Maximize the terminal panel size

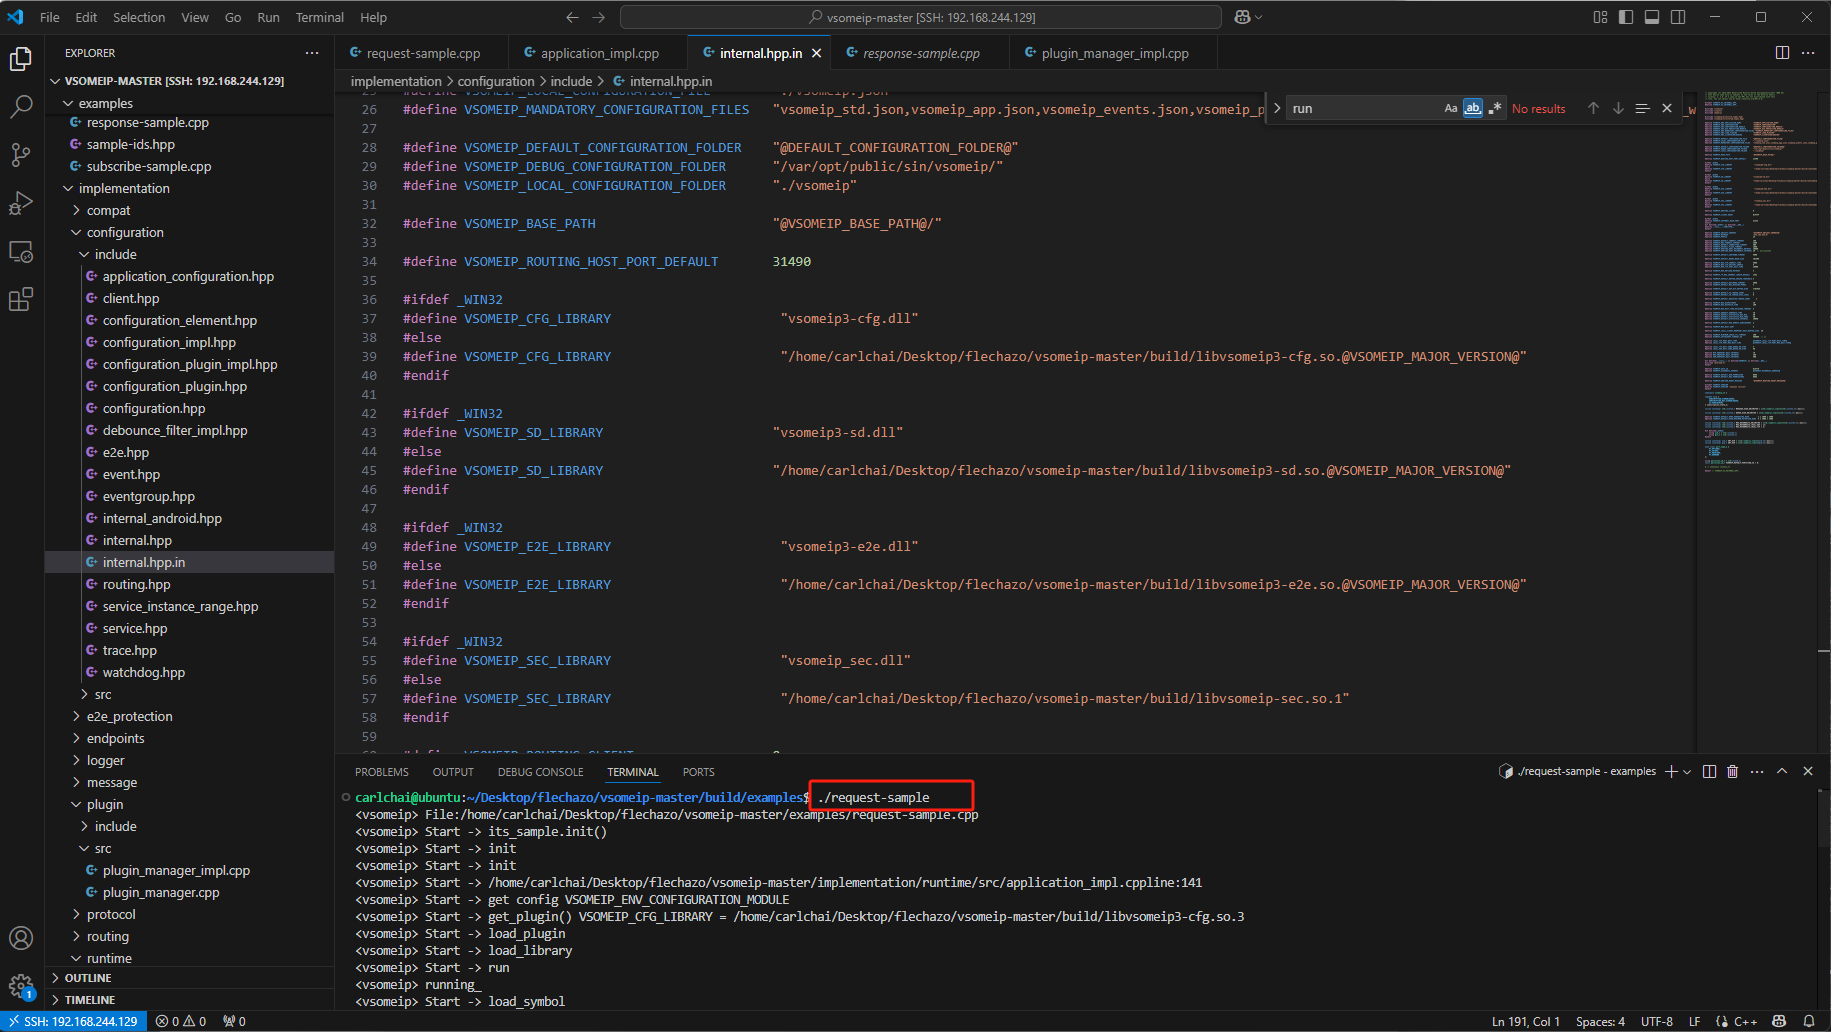click(x=1782, y=771)
